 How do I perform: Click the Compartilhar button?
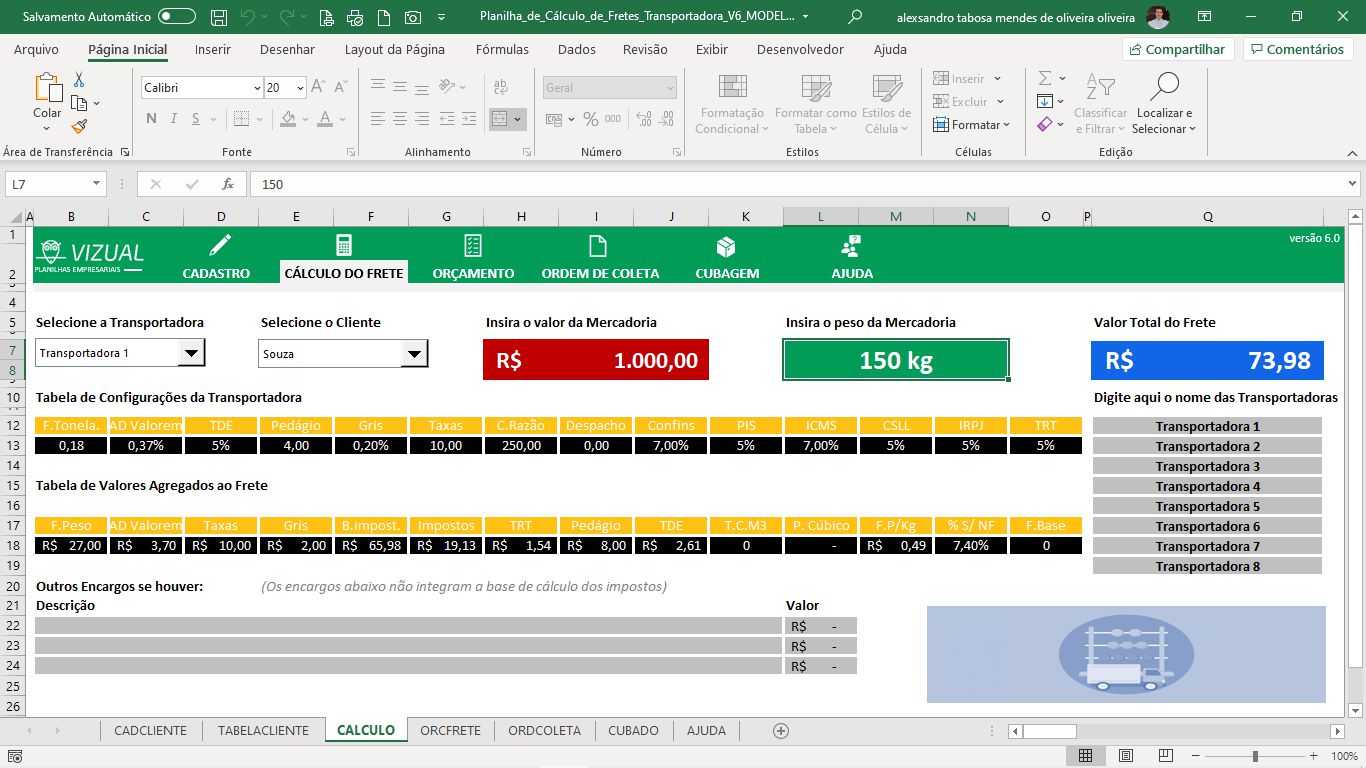pyautogui.click(x=1178, y=49)
